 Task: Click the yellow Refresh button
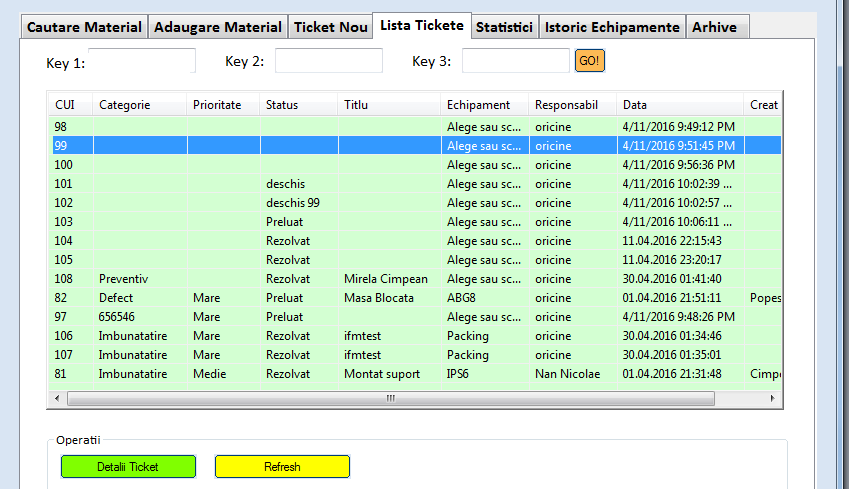[x=282, y=467]
